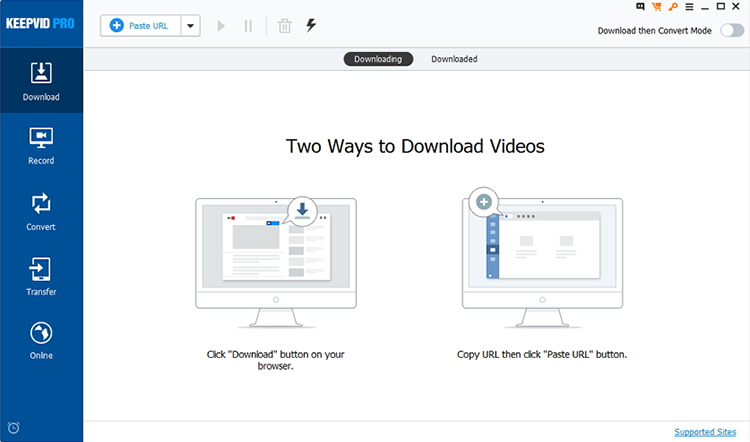Pause downloads with the pause icon
750x442 pixels.
tap(248, 26)
